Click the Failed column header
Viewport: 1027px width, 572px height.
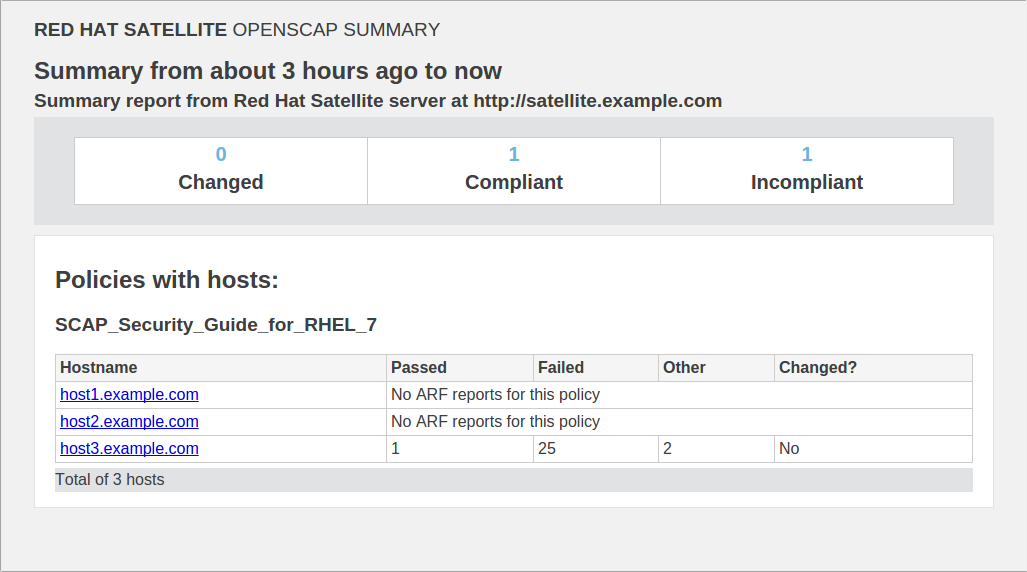pyautogui.click(x=561, y=368)
